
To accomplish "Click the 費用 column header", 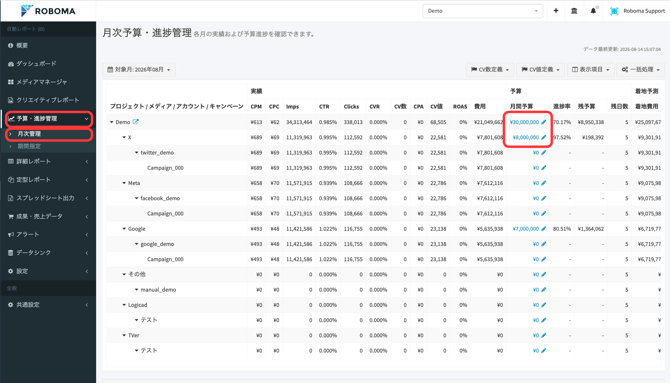I will coord(480,106).
